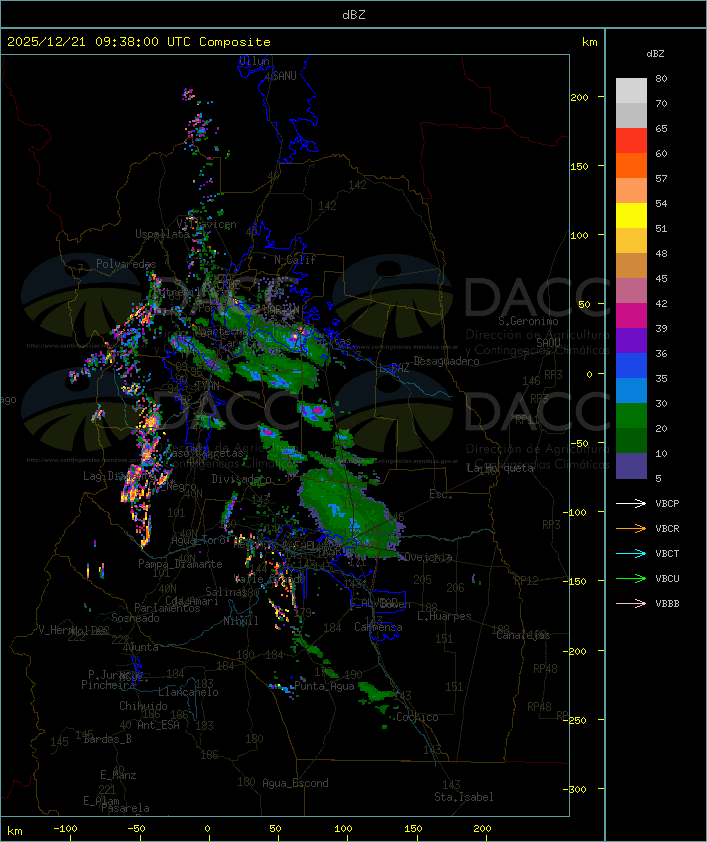The width and height of the screenshot is (707, 842).
Task: Click the magenta 39-42 dBZ swatch
Action: coord(631,316)
